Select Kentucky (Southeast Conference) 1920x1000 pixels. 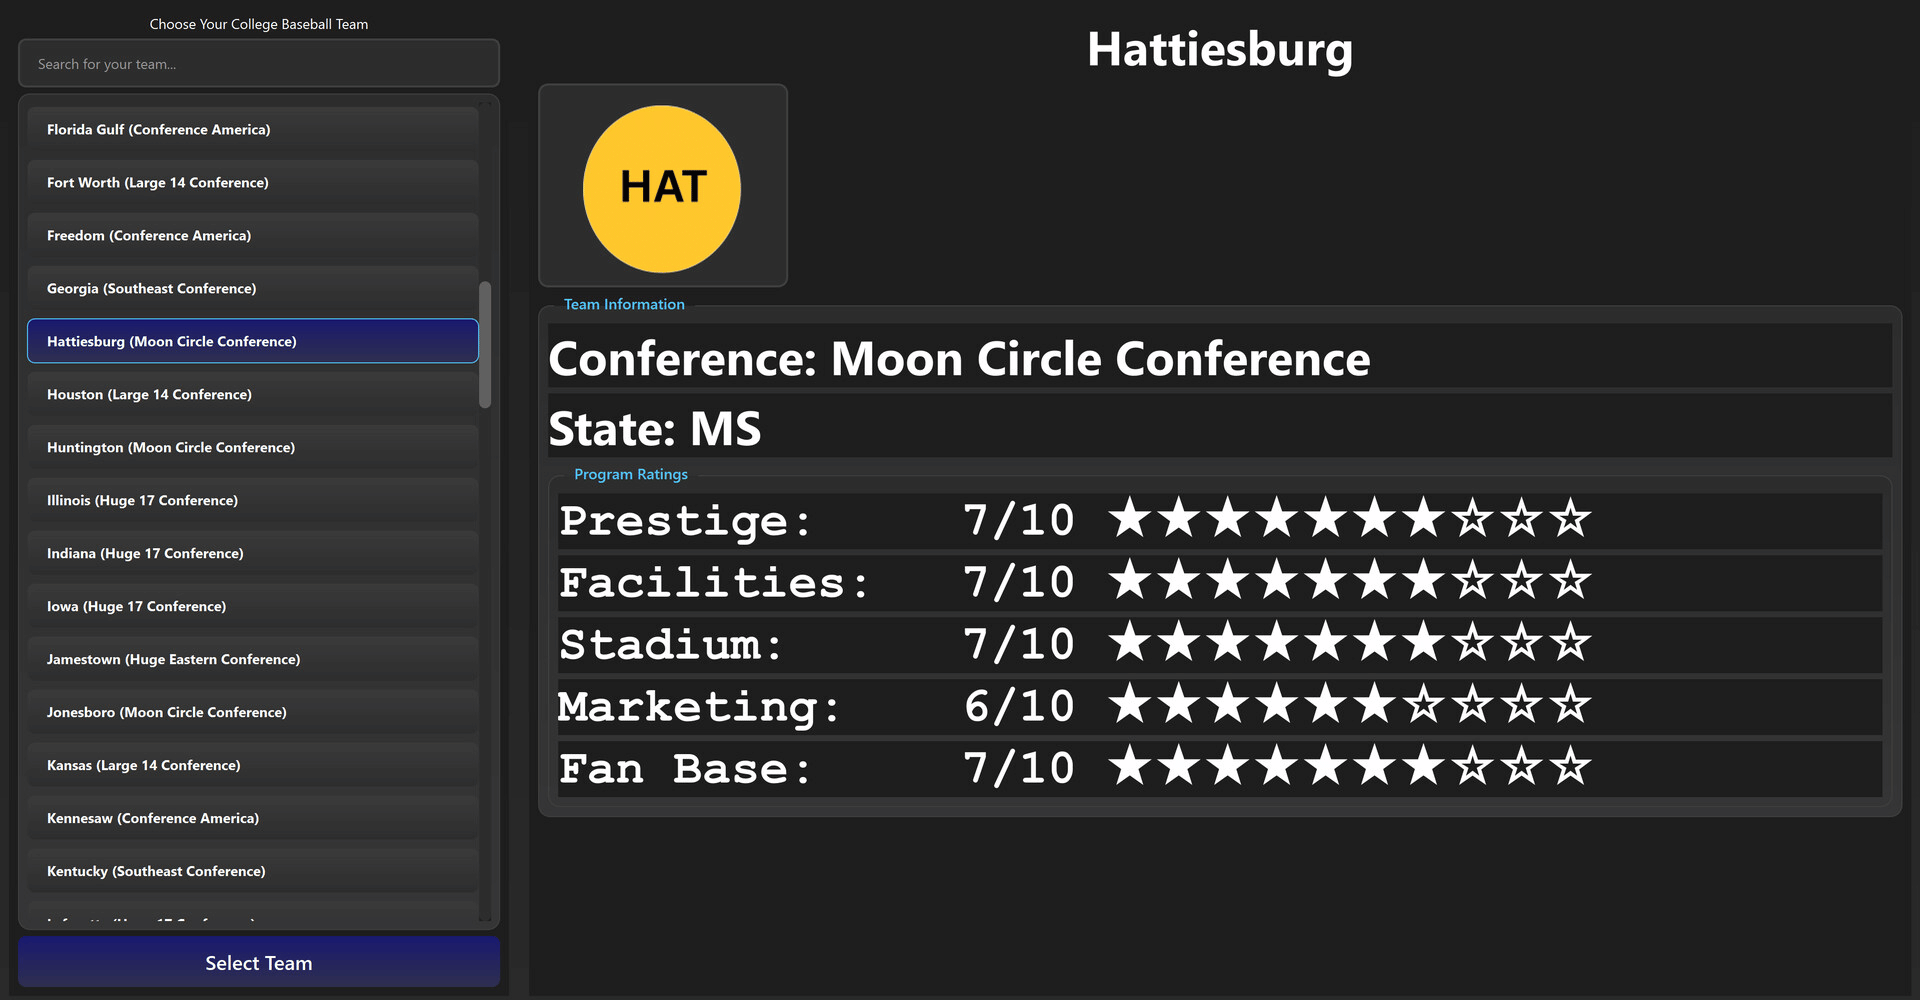pyautogui.click(x=253, y=872)
